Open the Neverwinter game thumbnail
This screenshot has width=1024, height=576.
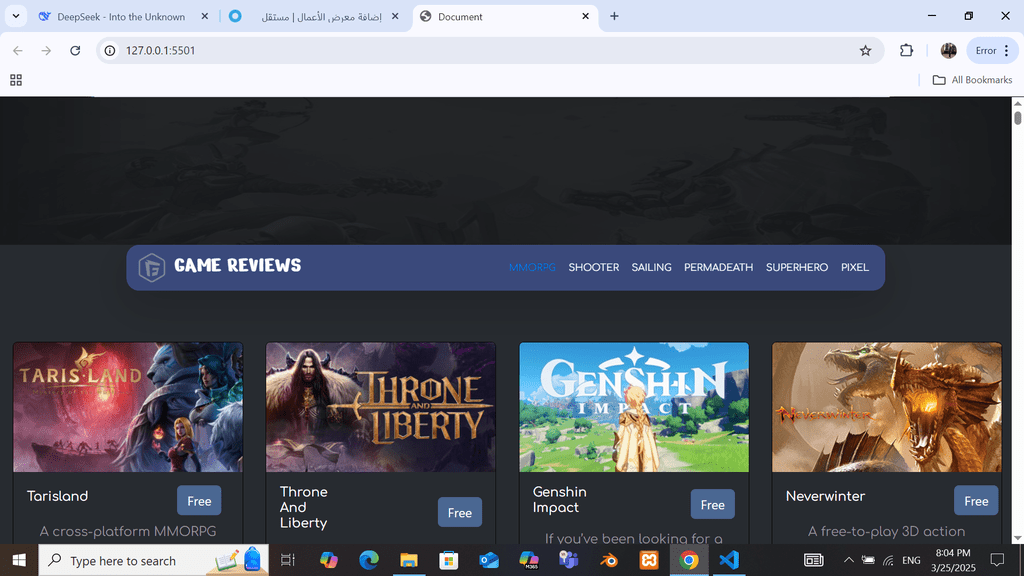[x=886, y=407]
